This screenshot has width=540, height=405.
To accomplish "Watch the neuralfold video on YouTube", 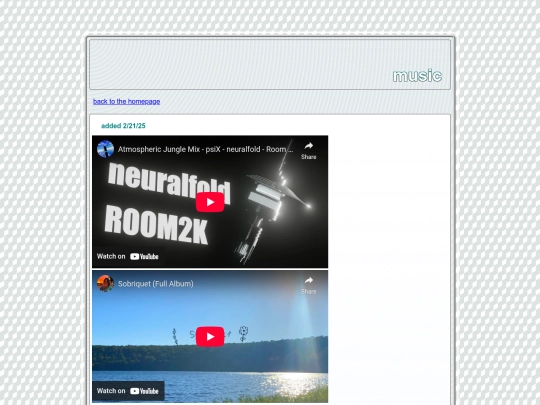I will (128, 257).
